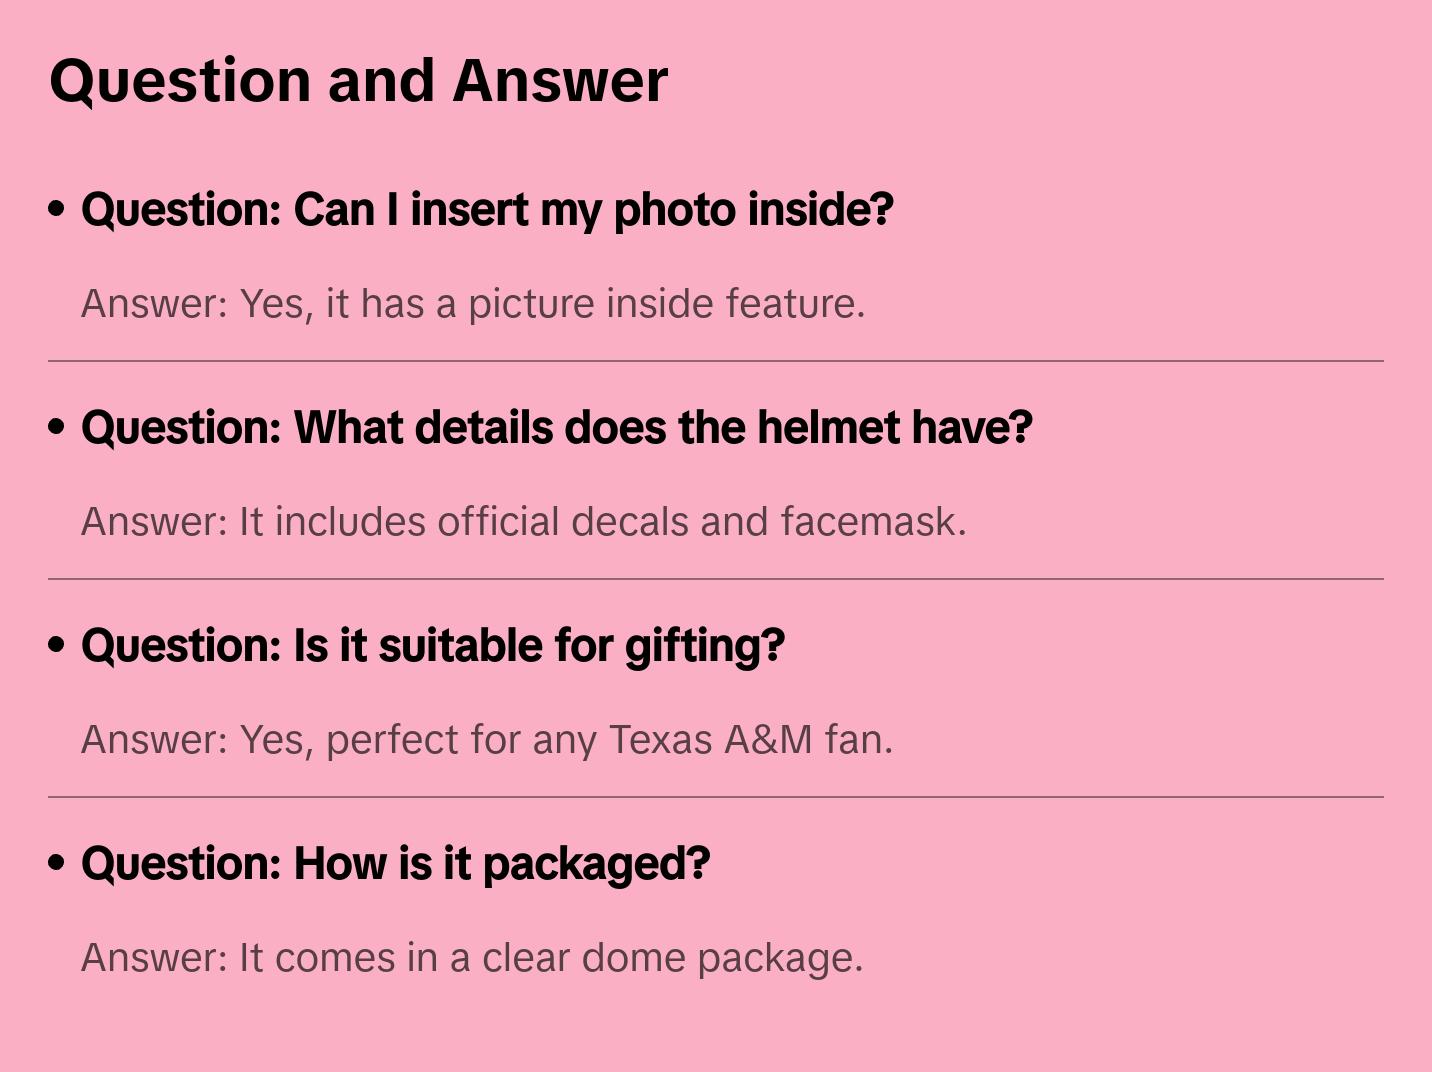1432x1072 pixels.
Task: Click the answer starting "Yes, perfect for any"
Action: pos(486,740)
